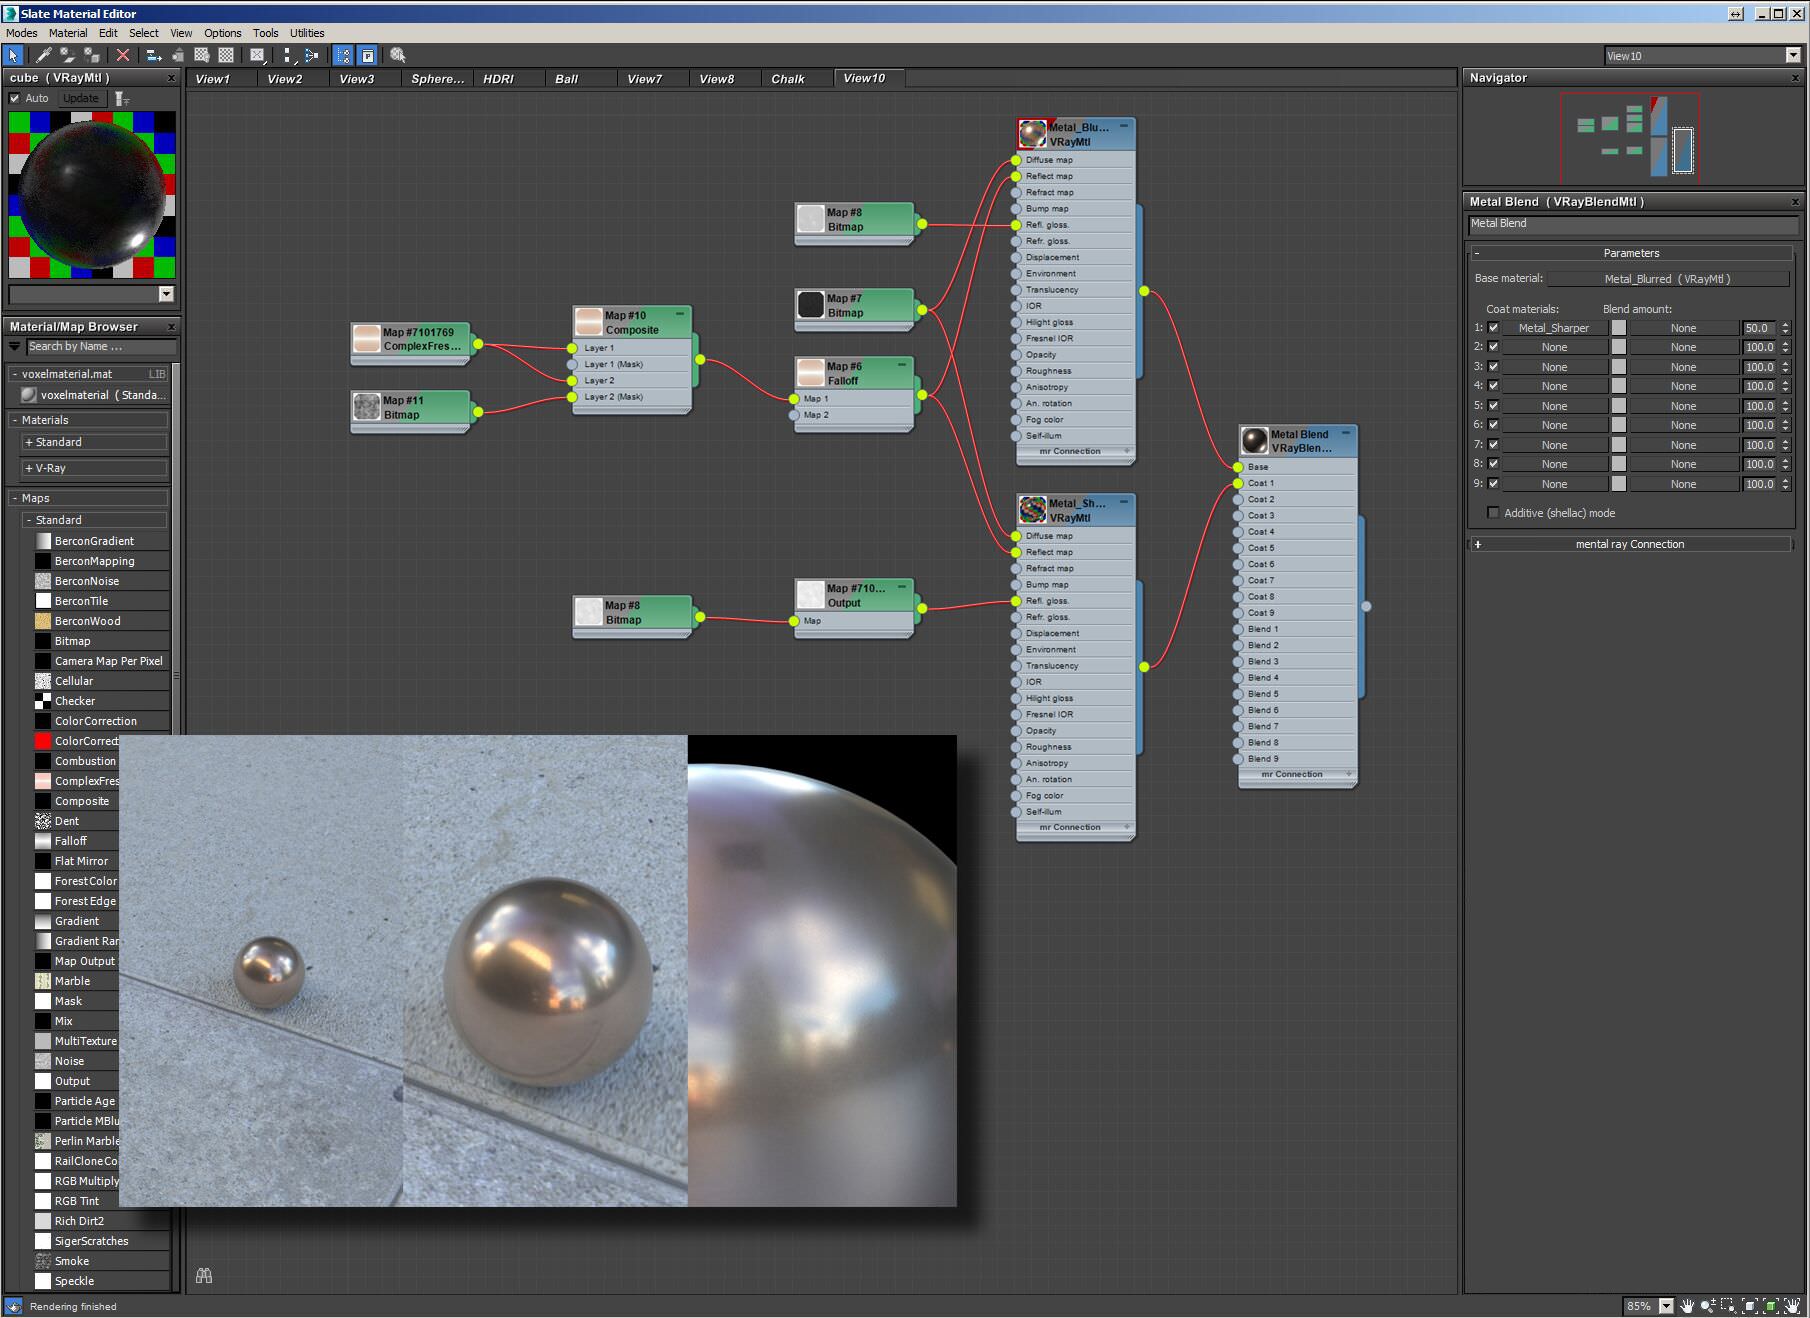The height and width of the screenshot is (1318, 1810).
Task: Delete selected nodes with red X
Action: (122, 55)
